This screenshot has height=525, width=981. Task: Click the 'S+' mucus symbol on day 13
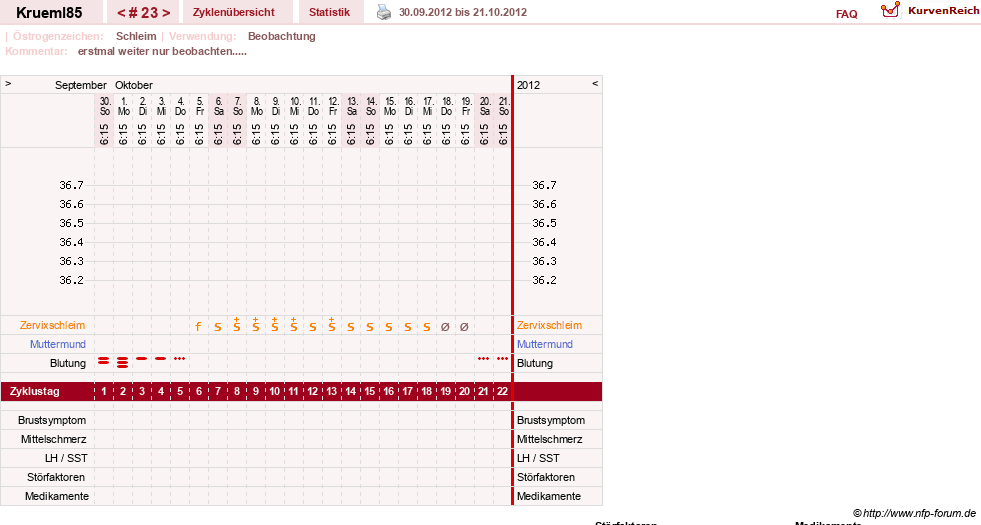pyautogui.click(x=332, y=324)
